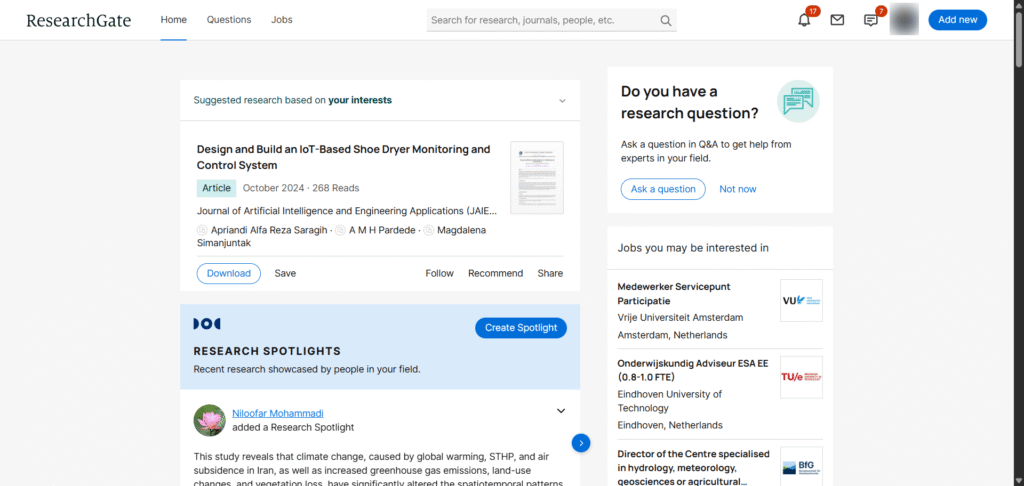
Task: Click the Ask a question button
Action: pos(663,189)
